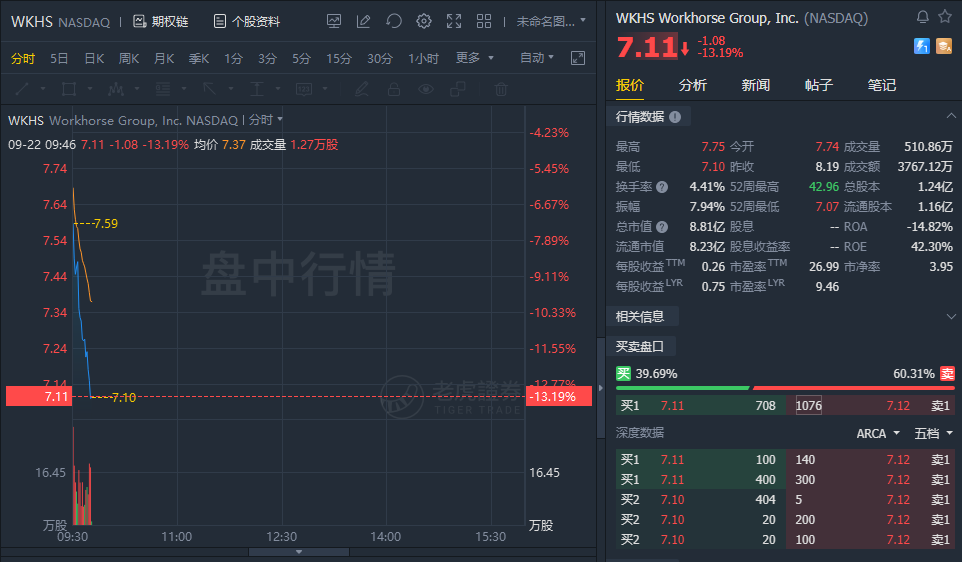The width and height of the screenshot is (962, 562).
Task: Open the multi-chart grid layout icon
Action: coord(484,21)
